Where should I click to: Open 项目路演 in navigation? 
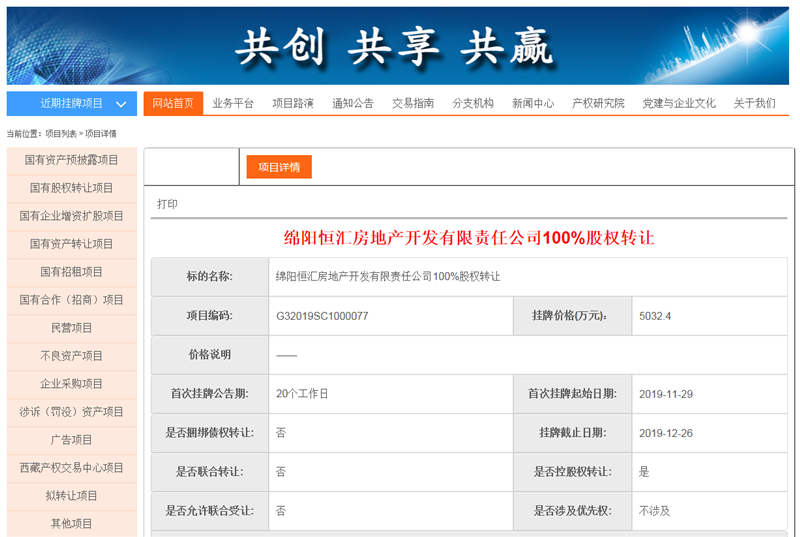point(292,104)
